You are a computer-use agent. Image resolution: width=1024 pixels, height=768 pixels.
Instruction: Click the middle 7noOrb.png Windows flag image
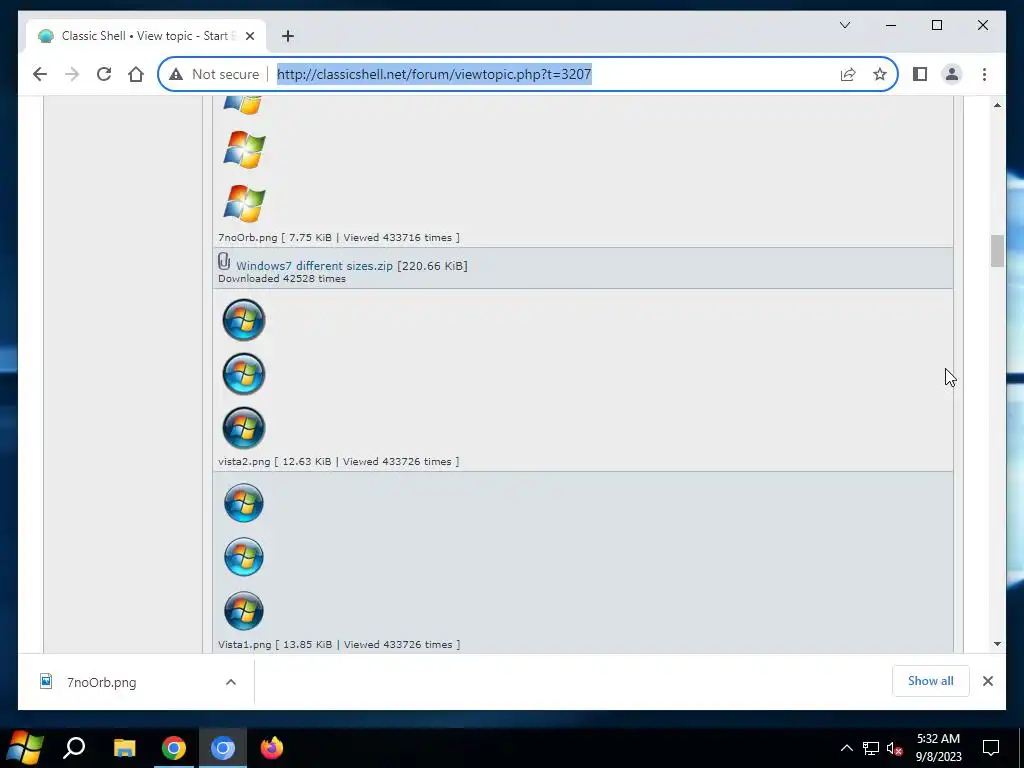tap(244, 150)
